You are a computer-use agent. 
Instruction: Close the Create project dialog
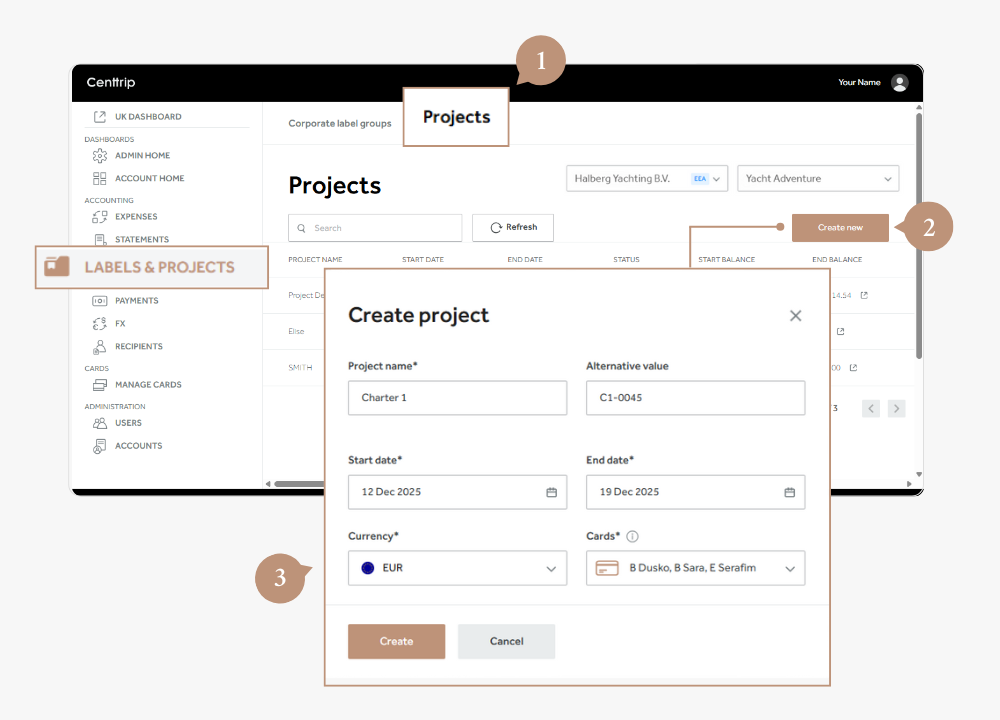[795, 316]
